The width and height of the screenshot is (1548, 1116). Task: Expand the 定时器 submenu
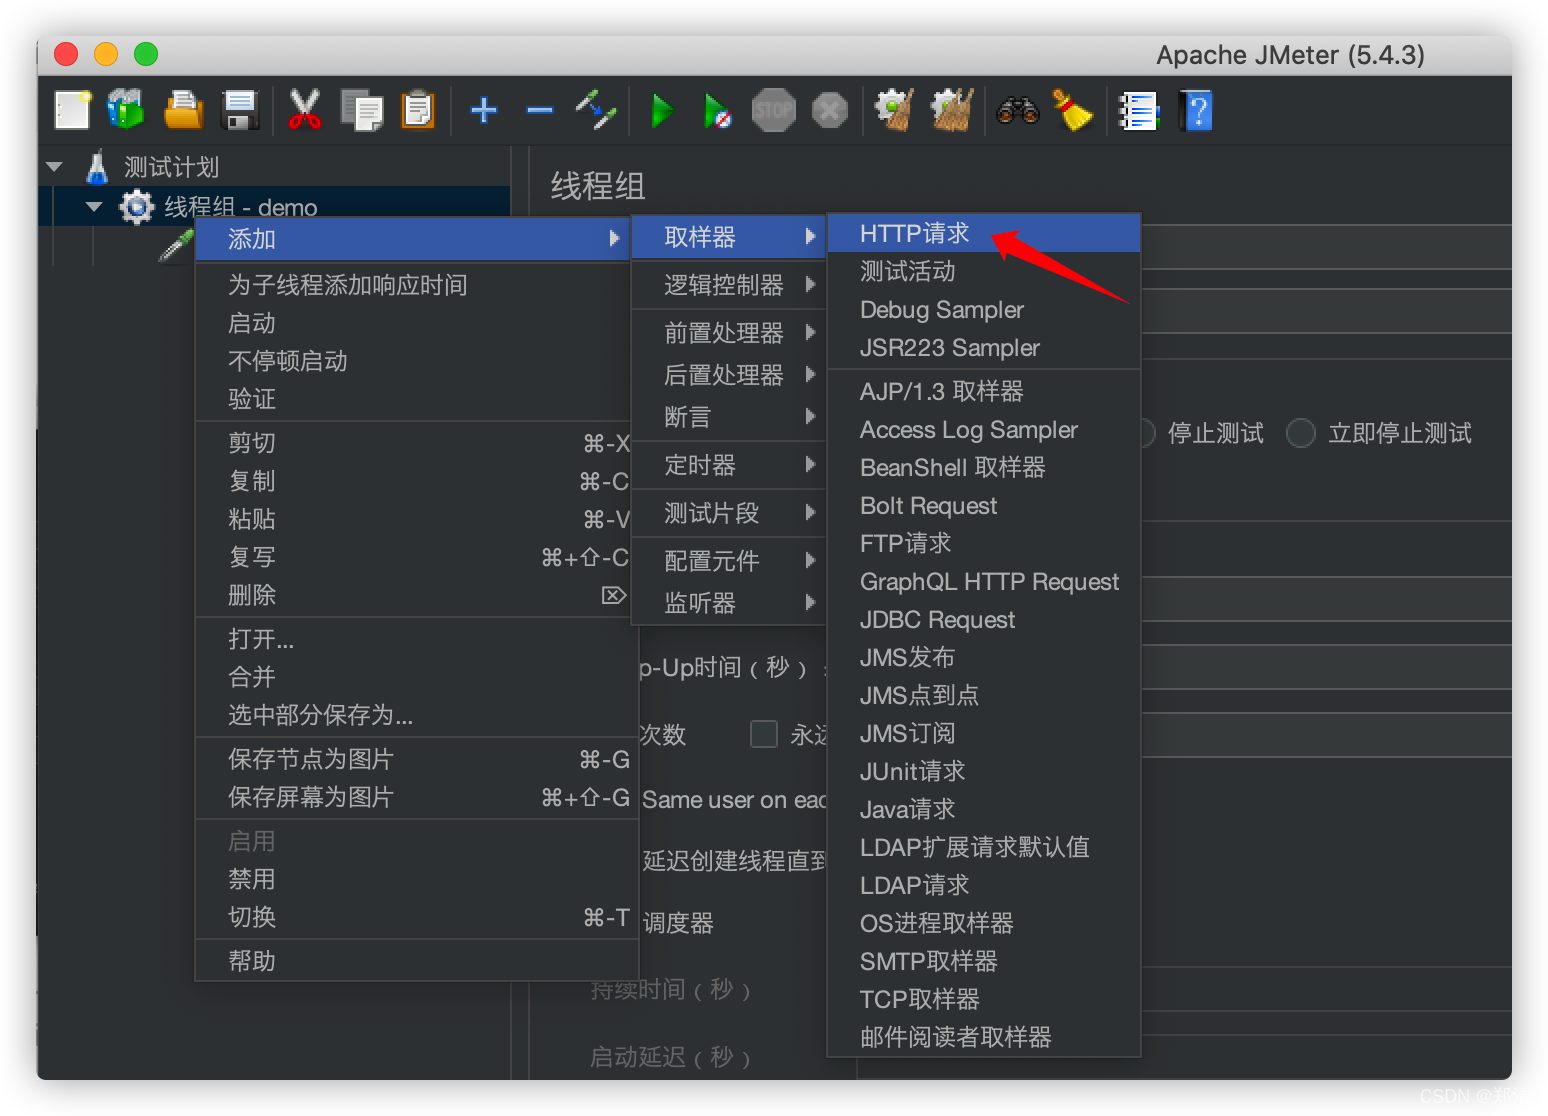pos(728,465)
